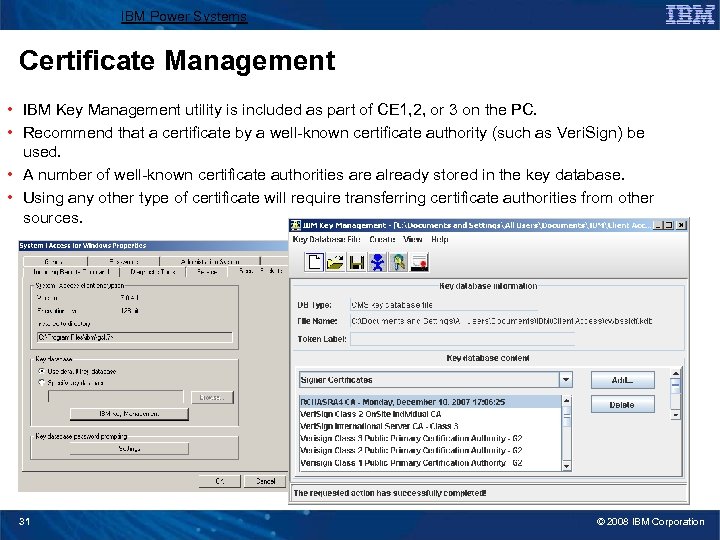The width and height of the screenshot is (720, 540).
Task: Select the Specify key database name radio button
Action: [x=41, y=382]
